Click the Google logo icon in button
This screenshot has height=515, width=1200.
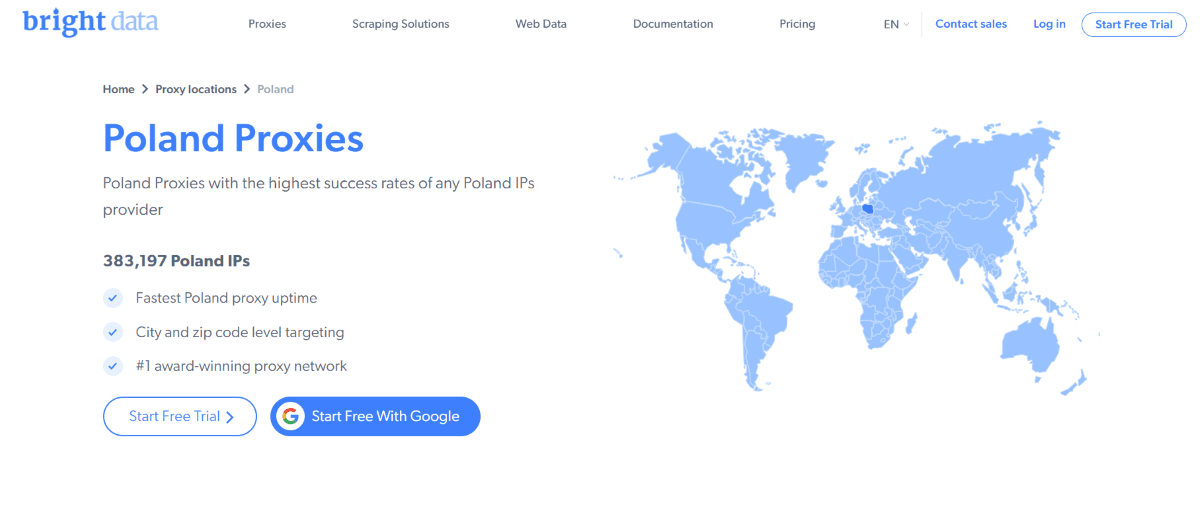[291, 417]
